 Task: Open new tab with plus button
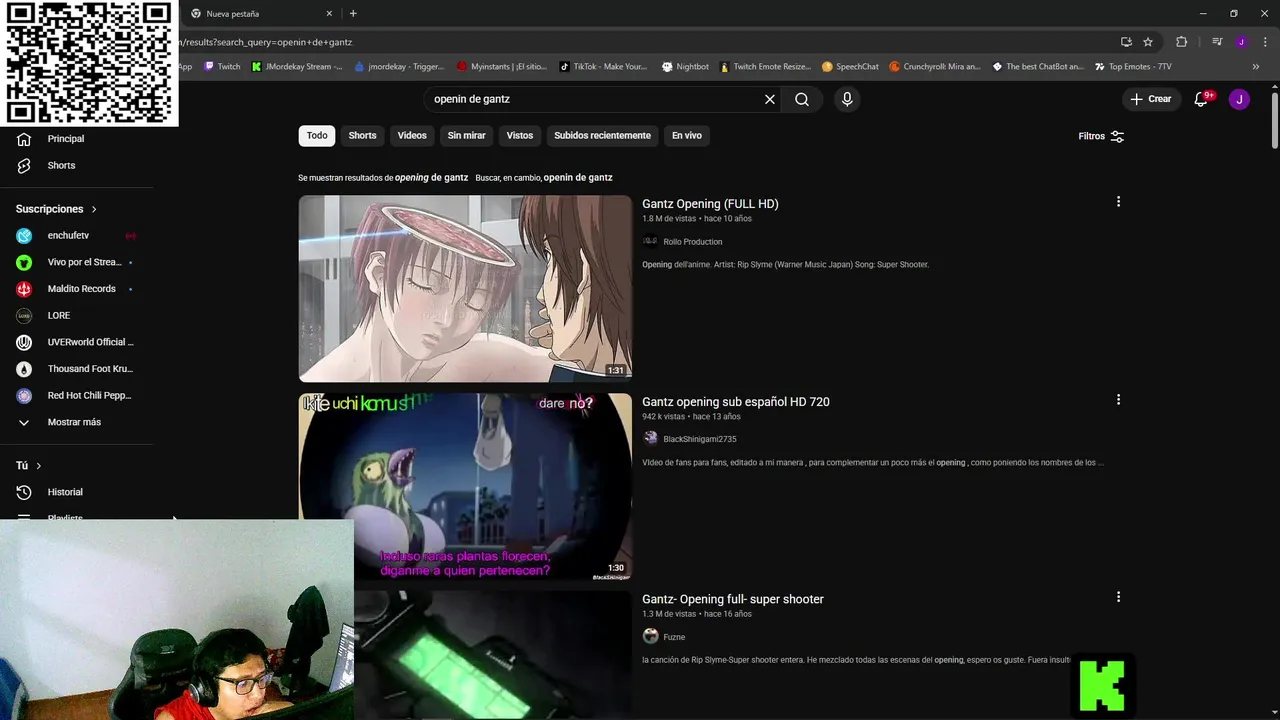coord(353,14)
